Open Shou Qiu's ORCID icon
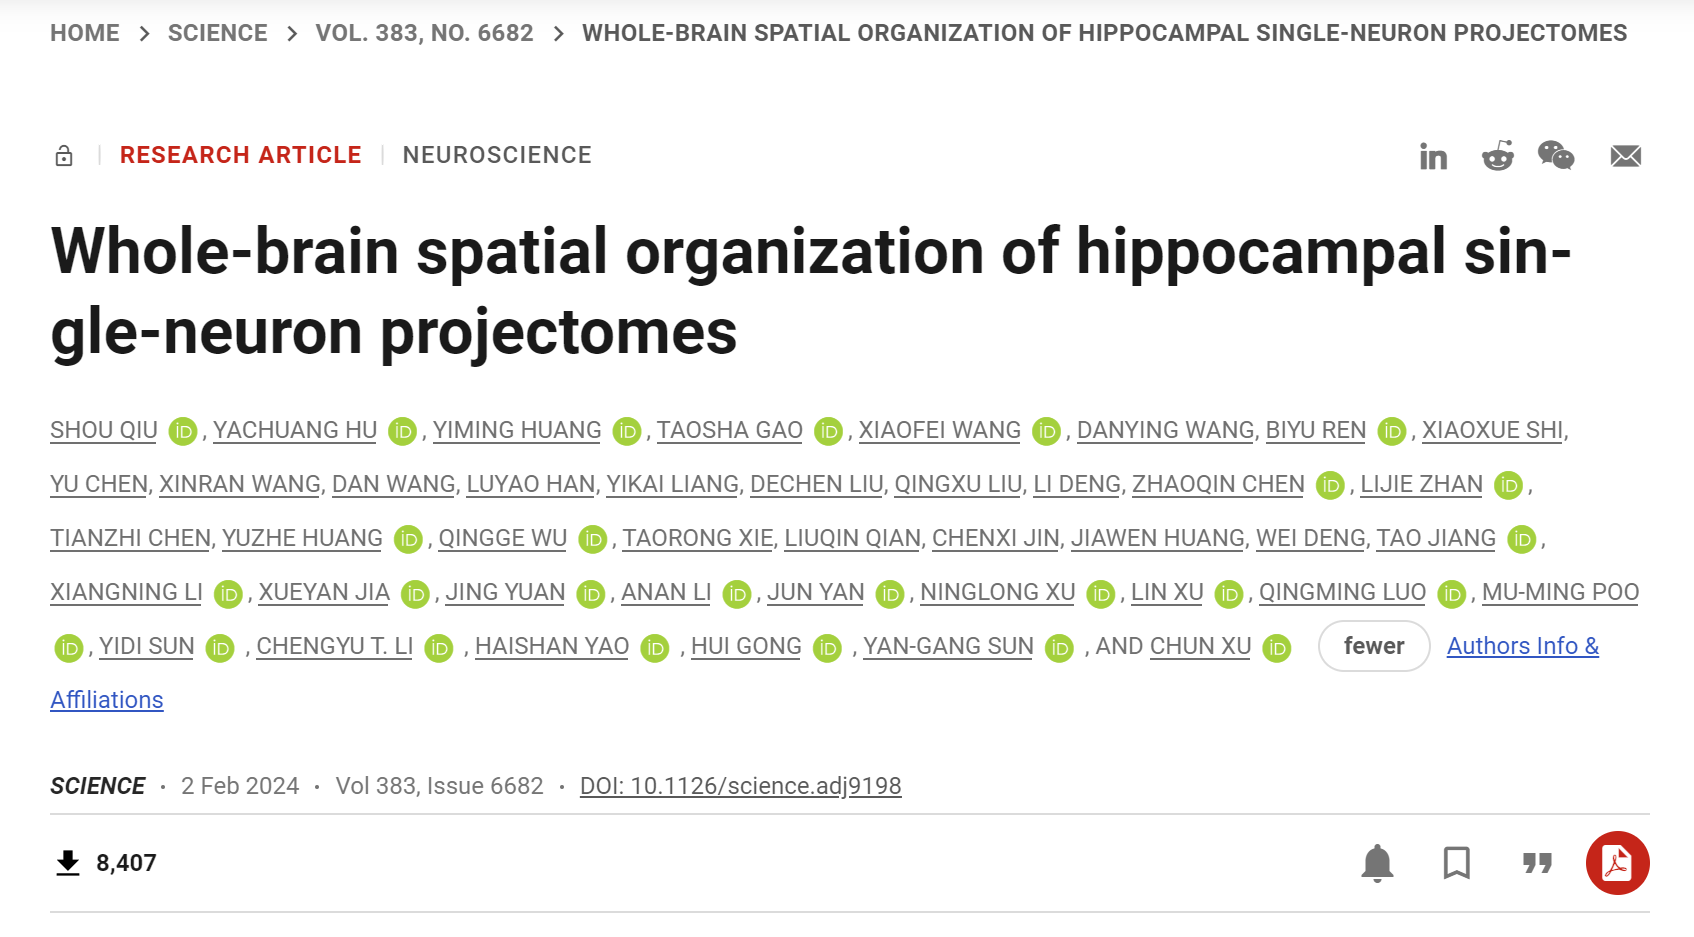 183,431
